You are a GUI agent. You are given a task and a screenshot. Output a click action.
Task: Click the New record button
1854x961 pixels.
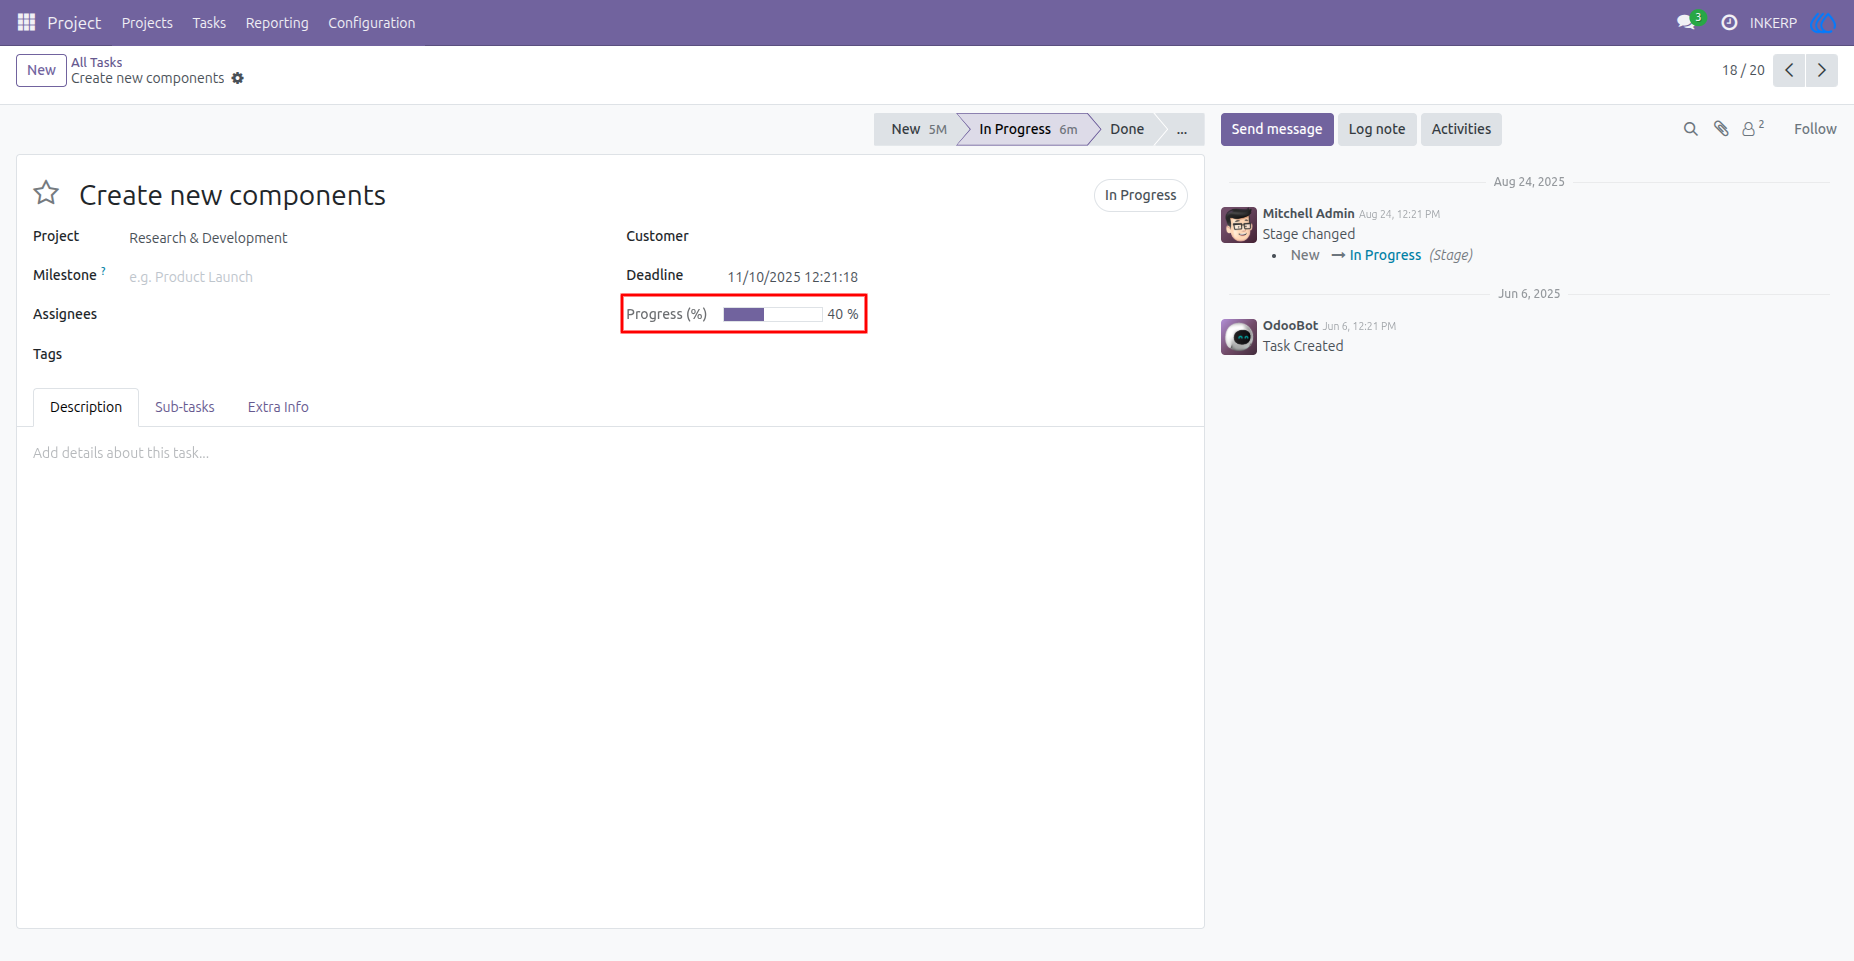(41, 70)
